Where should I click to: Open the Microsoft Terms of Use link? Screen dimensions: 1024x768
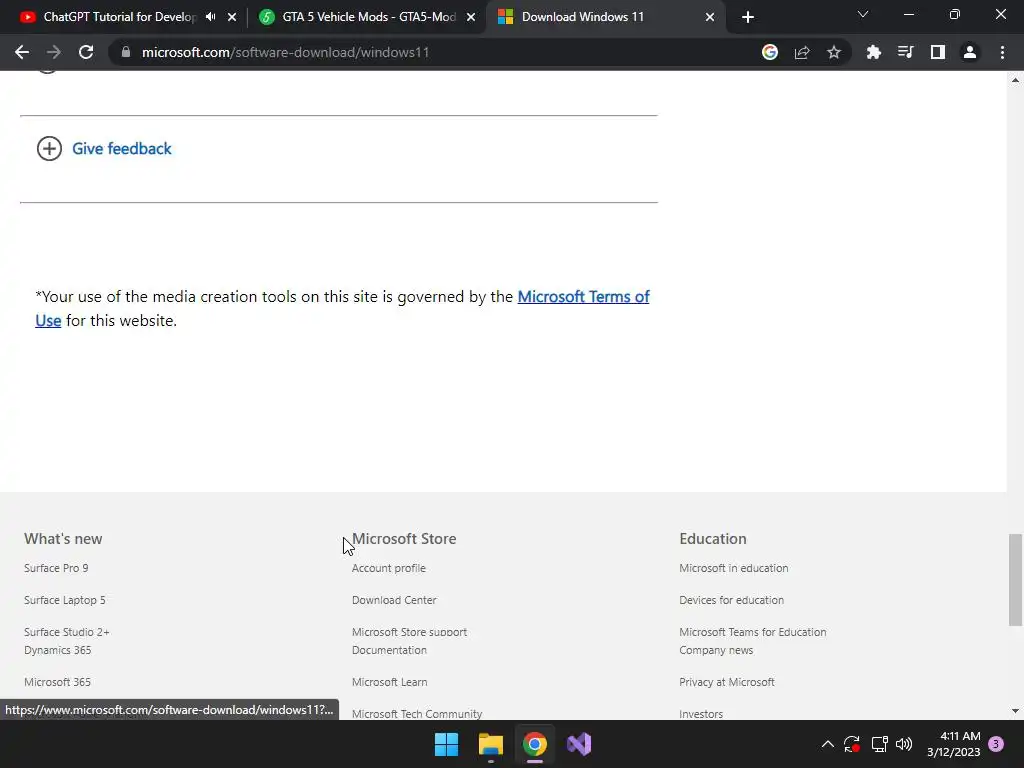tap(583, 296)
